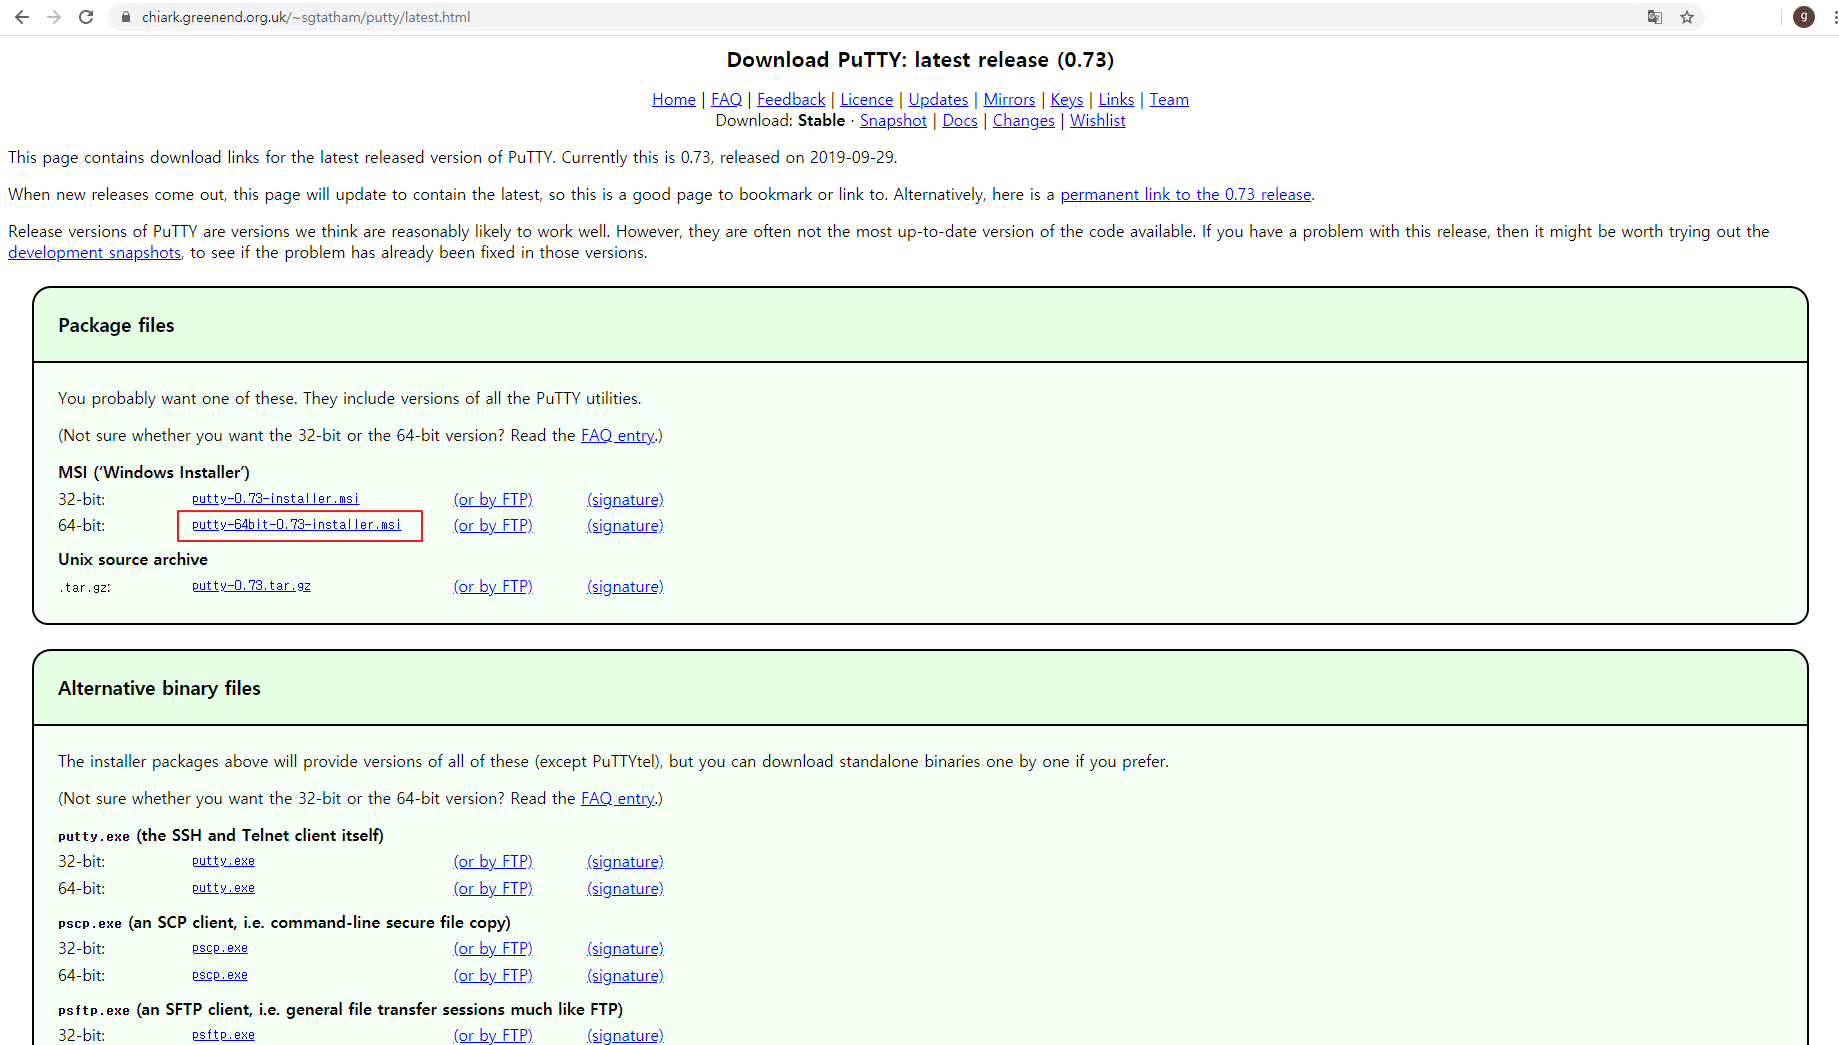Screen dimensions: 1839x1045
Task: Open the FAQ navigation link
Action: tap(726, 99)
